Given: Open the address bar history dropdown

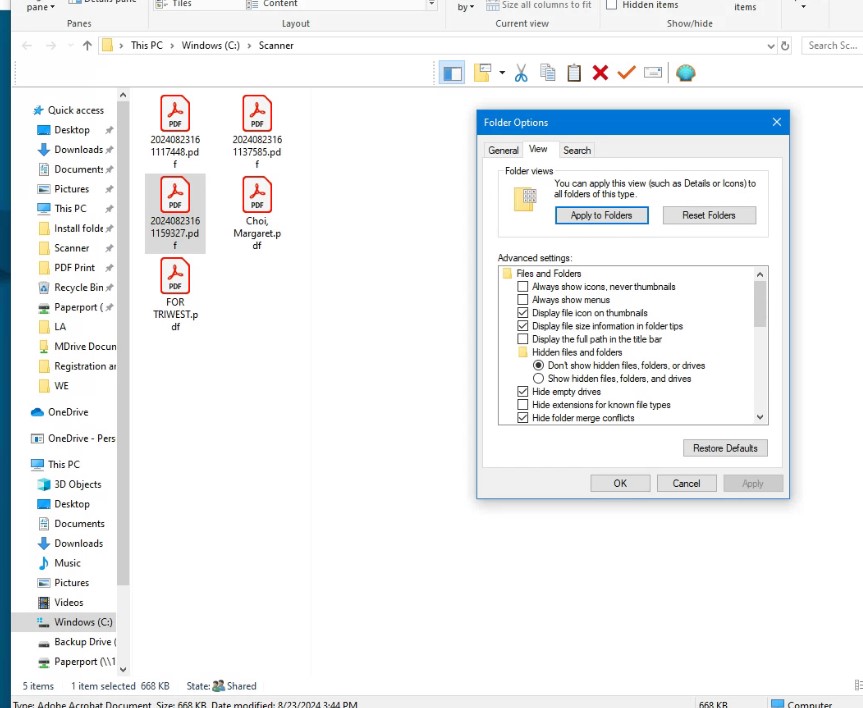Looking at the screenshot, I should point(771,46).
